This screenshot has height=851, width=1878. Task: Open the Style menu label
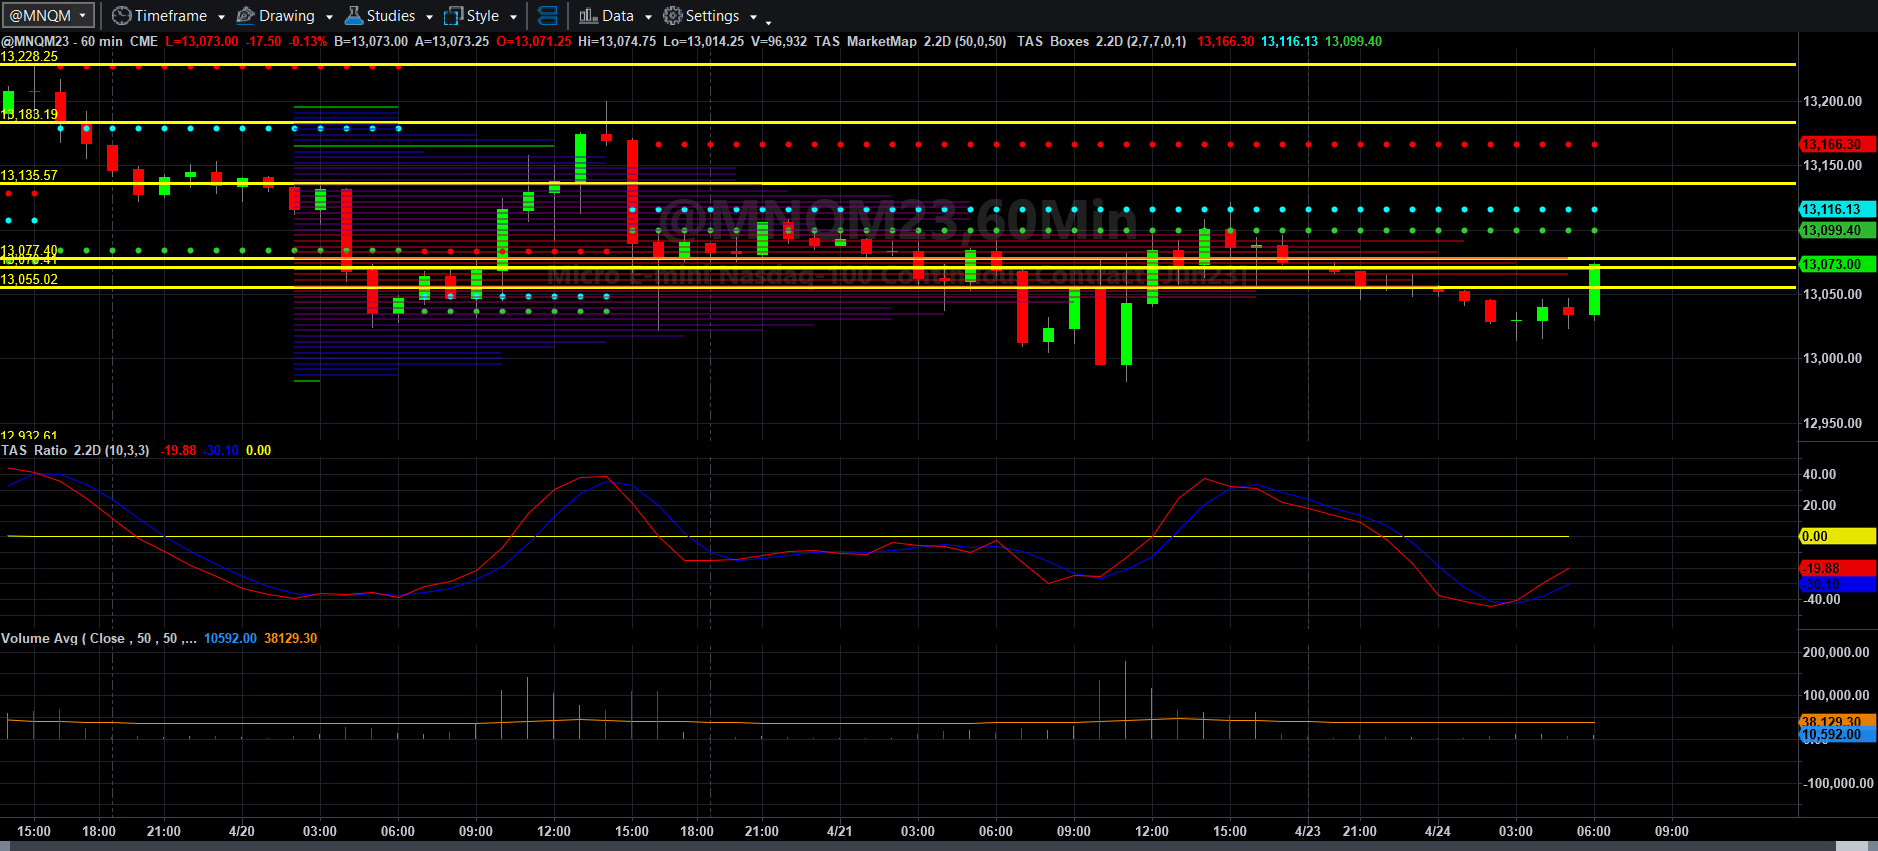click(483, 16)
